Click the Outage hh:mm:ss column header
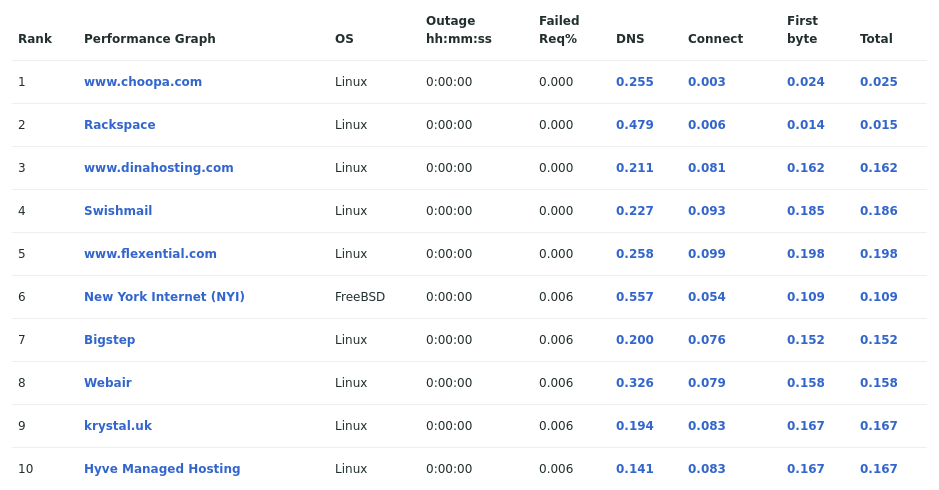The height and width of the screenshot is (490, 939). tap(459, 30)
